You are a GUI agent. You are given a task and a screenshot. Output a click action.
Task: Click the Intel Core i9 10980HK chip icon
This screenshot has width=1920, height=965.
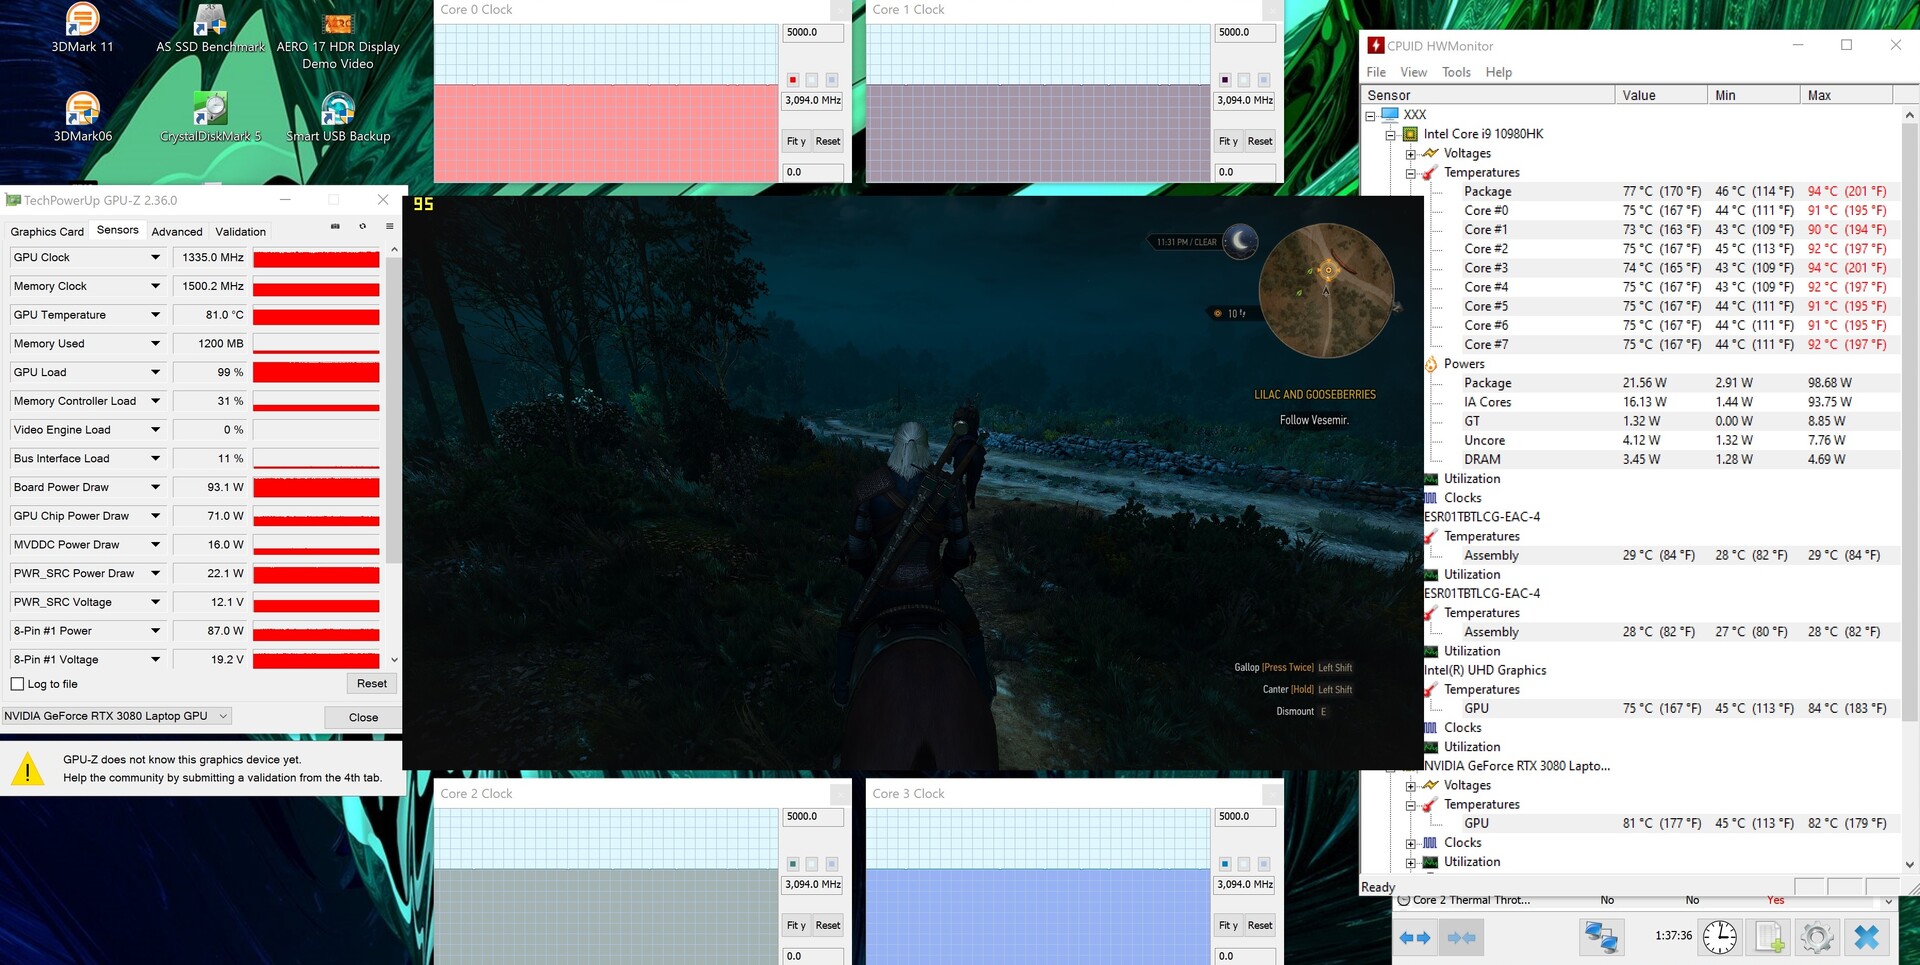pyautogui.click(x=1410, y=134)
